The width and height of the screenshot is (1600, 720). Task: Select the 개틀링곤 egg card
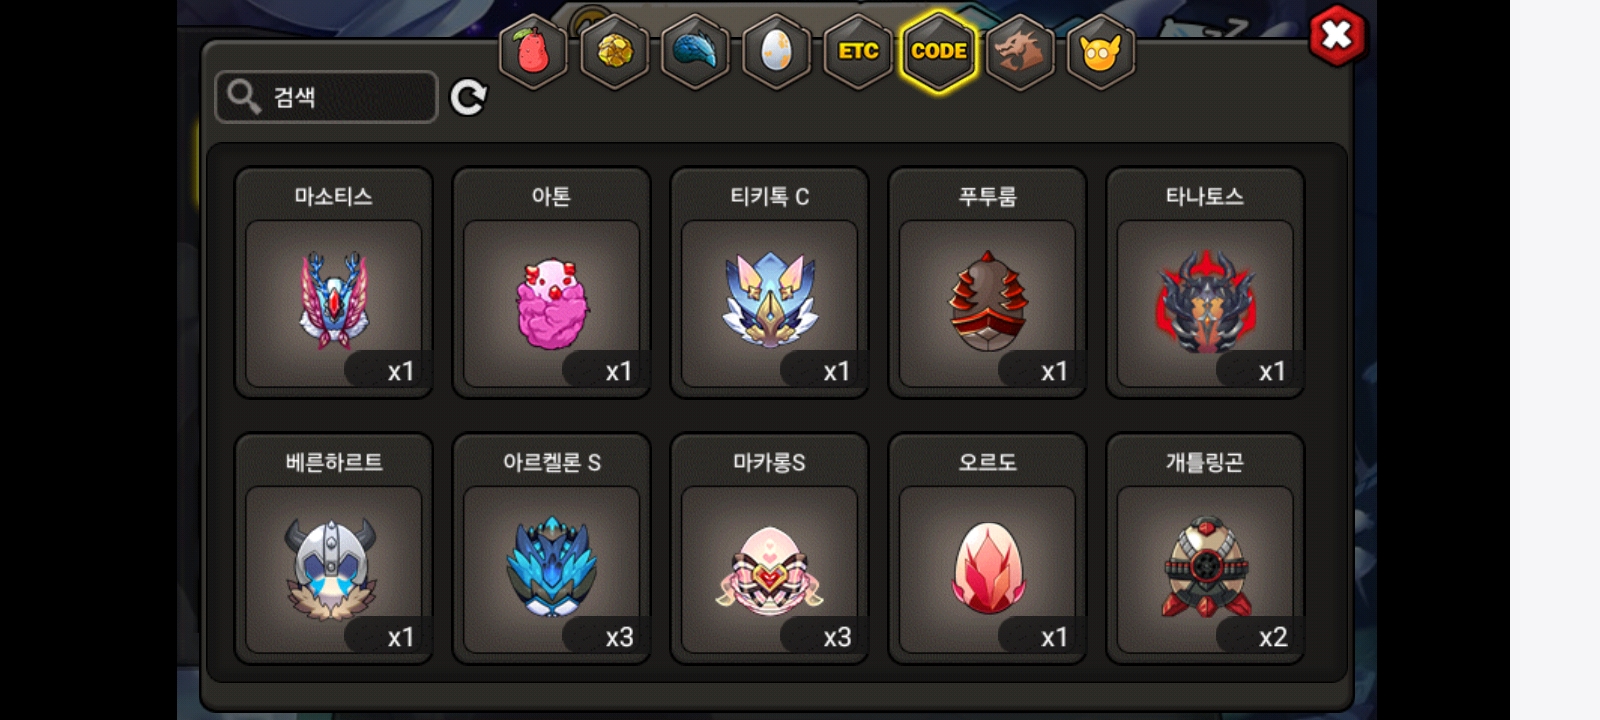coord(1205,549)
